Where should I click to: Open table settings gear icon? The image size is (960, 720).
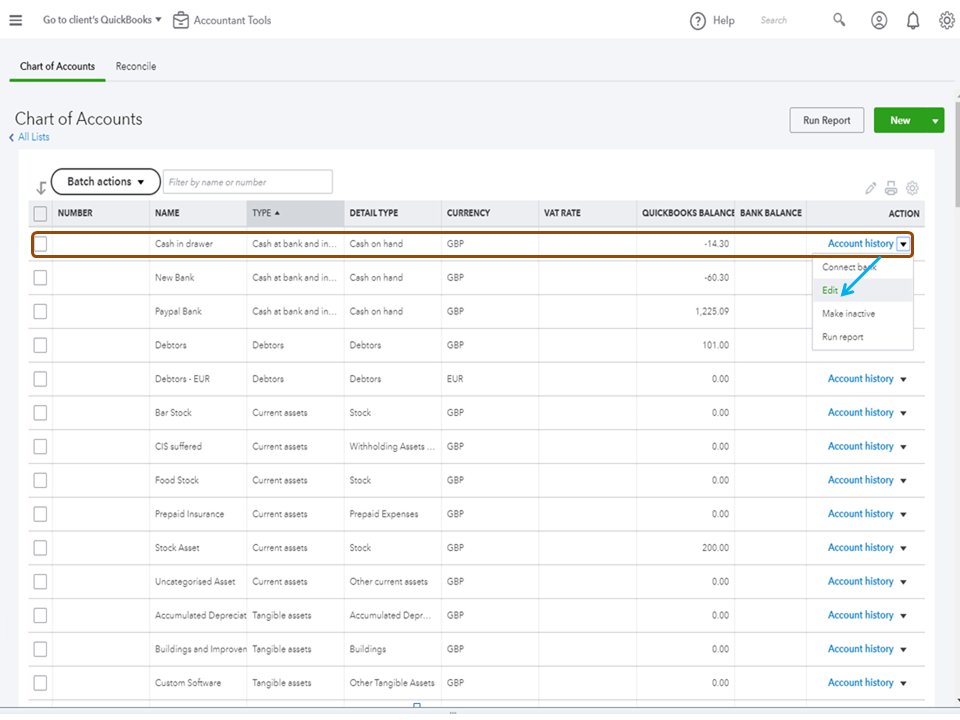(912, 188)
